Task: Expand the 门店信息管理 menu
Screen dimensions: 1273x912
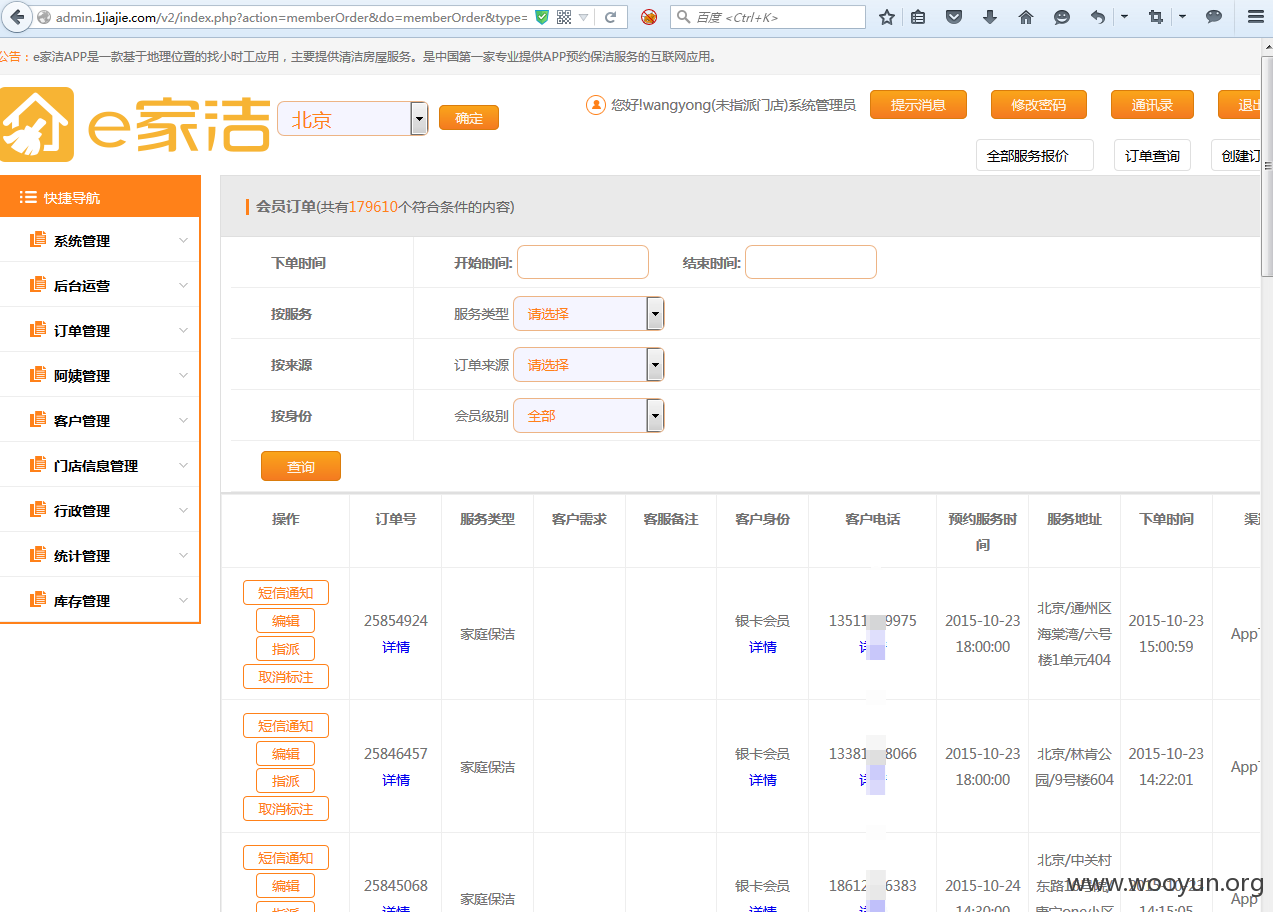Action: (x=100, y=465)
